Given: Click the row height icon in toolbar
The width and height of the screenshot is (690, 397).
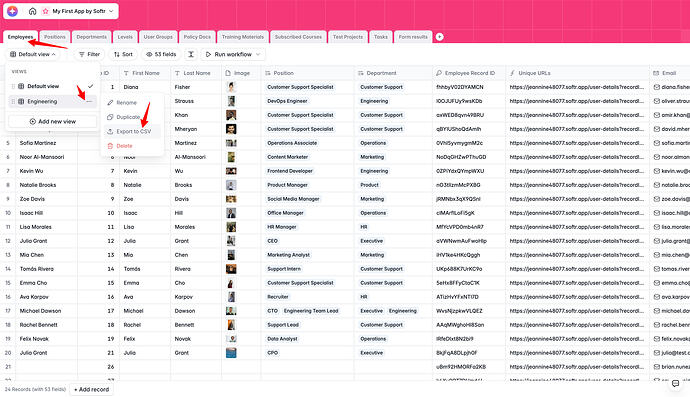Looking at the screenshot, I should 191,54.
